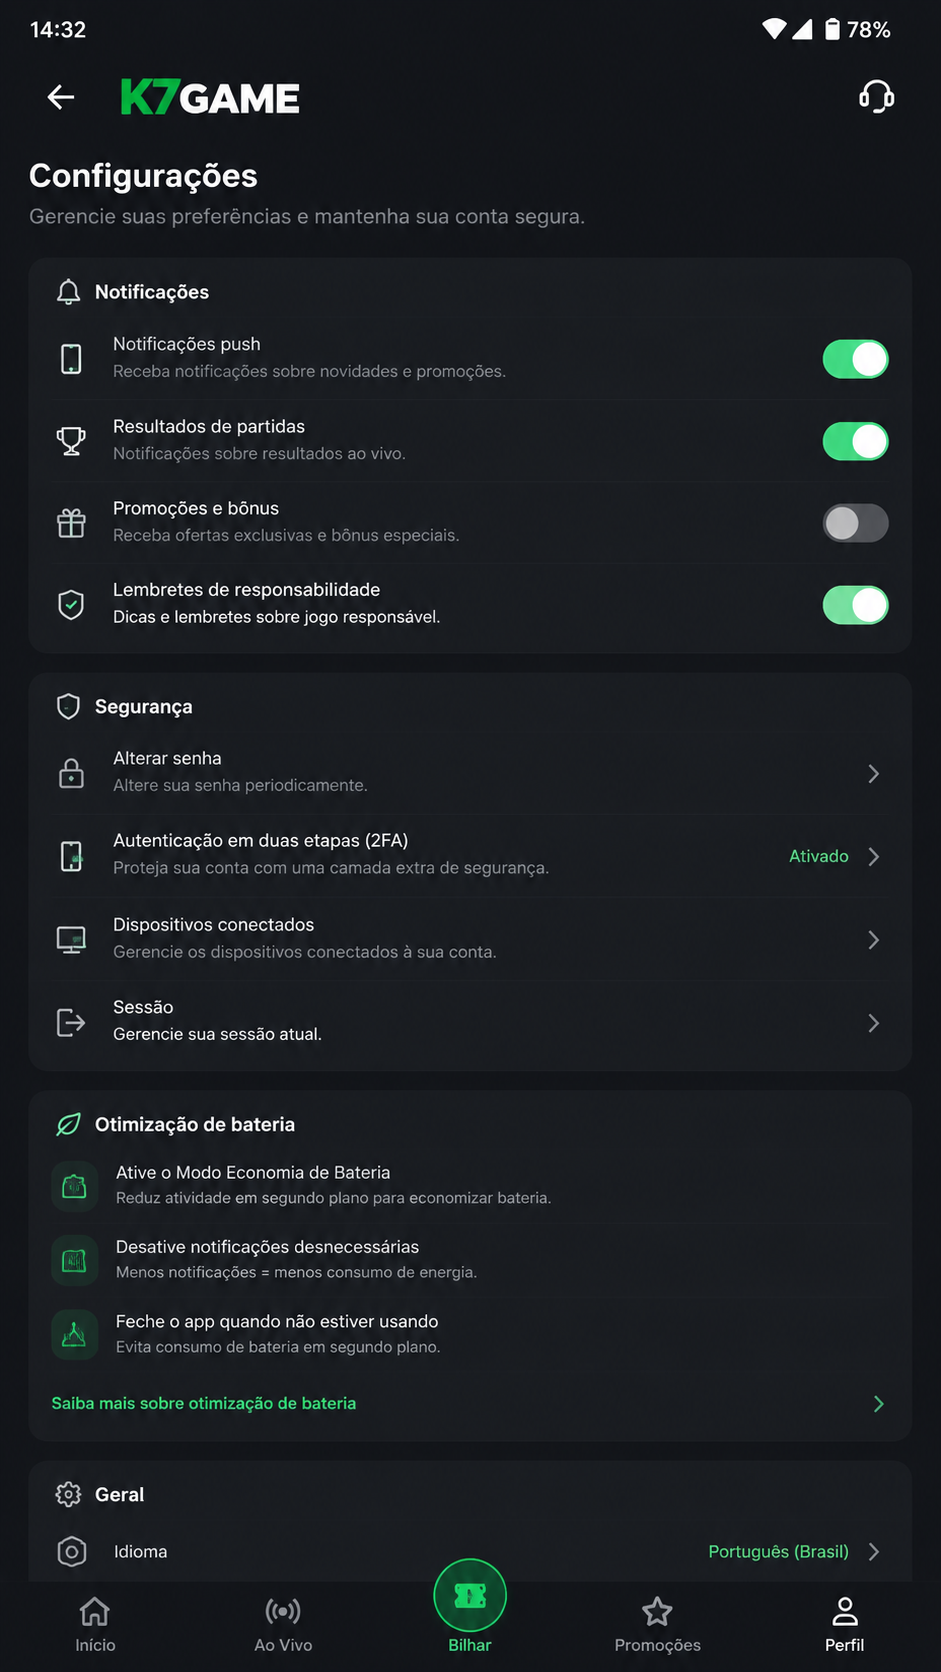Tap the battery saver mode icon
The image size is (941, 1672).
(75, 1186)
